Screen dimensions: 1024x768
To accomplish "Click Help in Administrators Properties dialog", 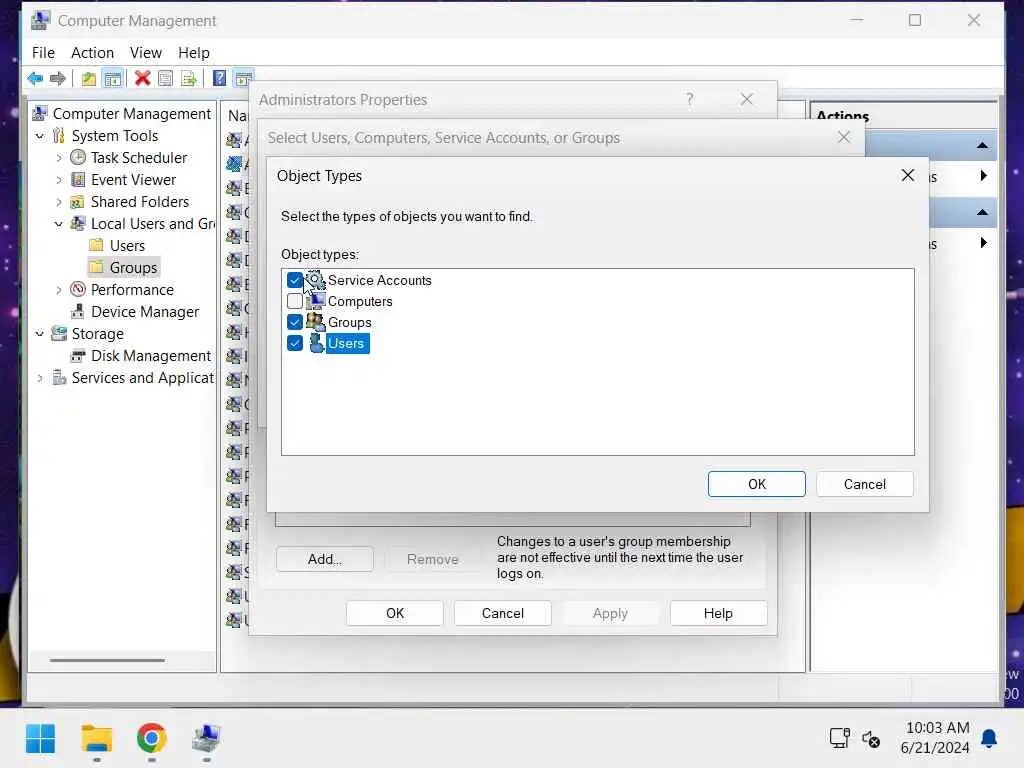I will (718, 613).
